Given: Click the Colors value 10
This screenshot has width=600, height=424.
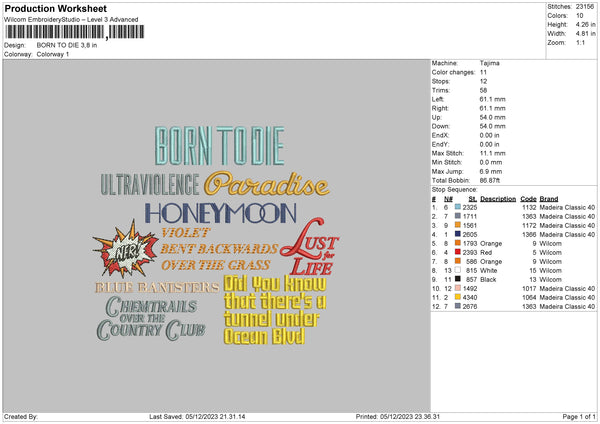Looking at the screenshot, I should tap(579, 16).
